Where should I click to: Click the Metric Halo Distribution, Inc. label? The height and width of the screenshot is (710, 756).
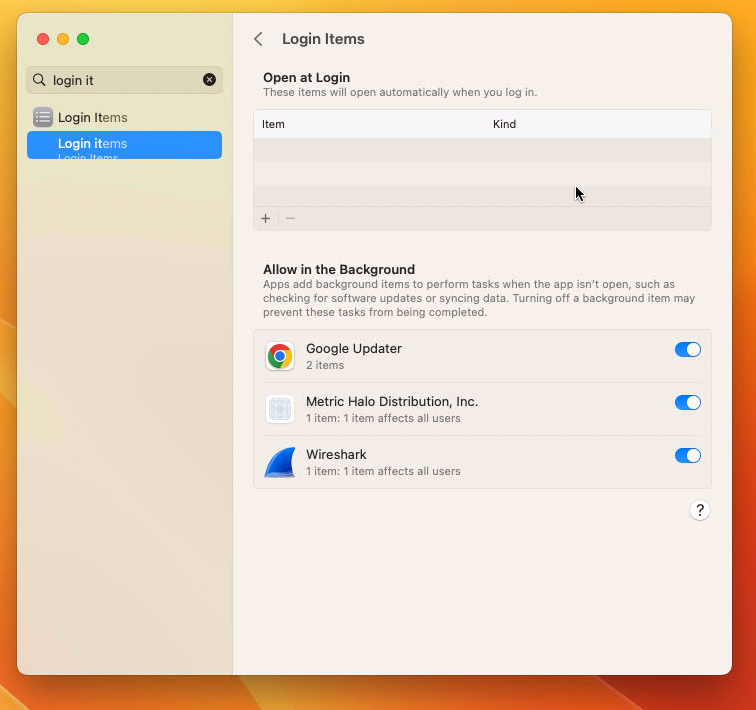tap(392, 402)
